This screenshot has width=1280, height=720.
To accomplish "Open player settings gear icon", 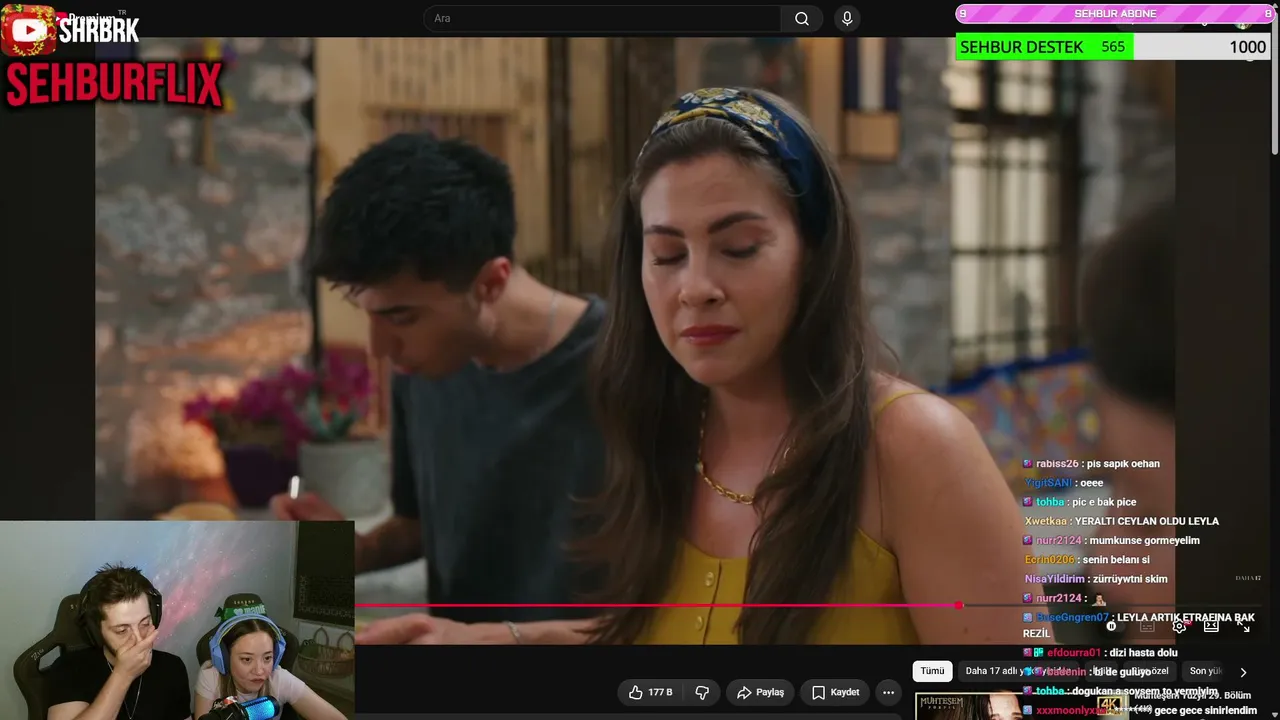I will point(1180,626).
